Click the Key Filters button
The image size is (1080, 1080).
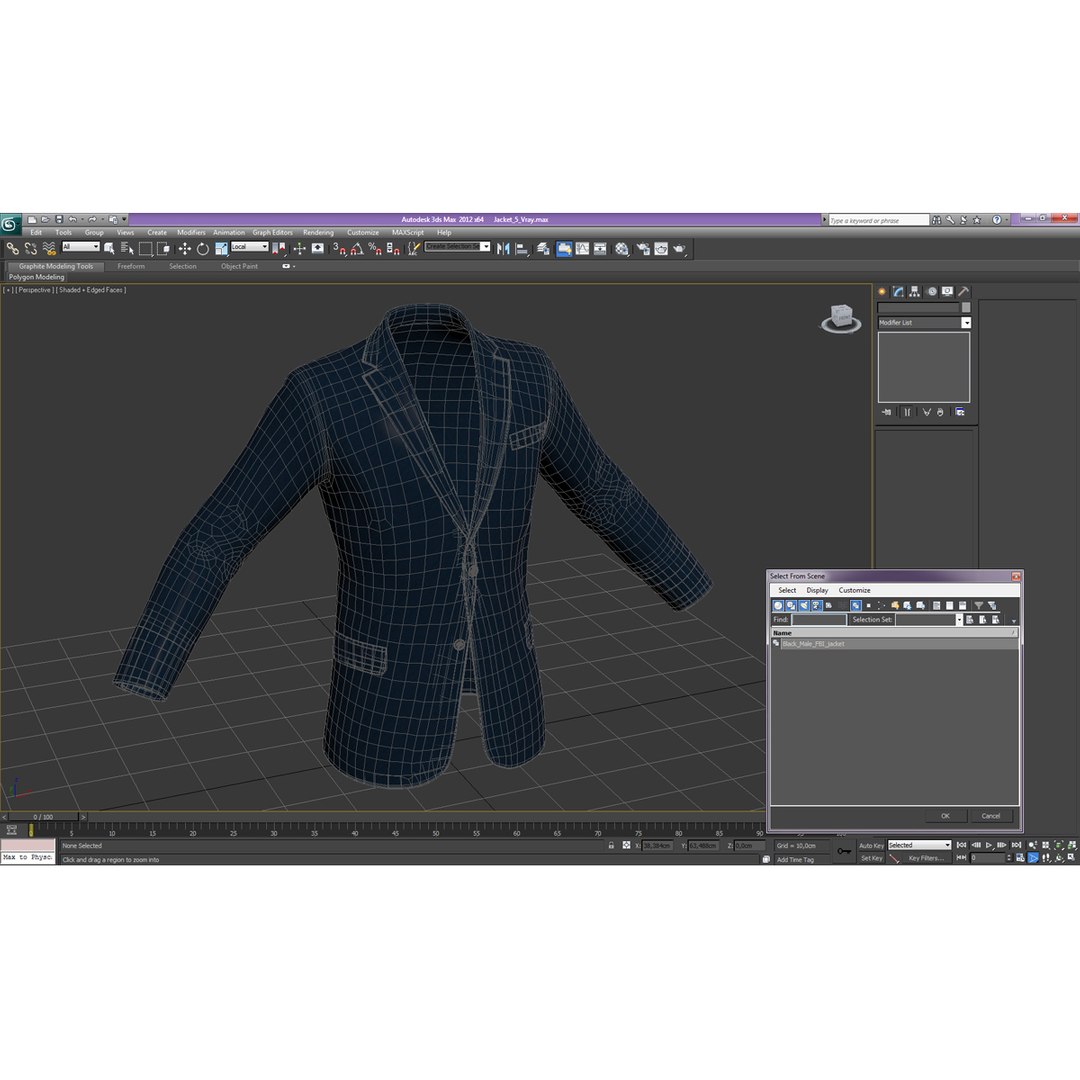click(x=926, y=858)
